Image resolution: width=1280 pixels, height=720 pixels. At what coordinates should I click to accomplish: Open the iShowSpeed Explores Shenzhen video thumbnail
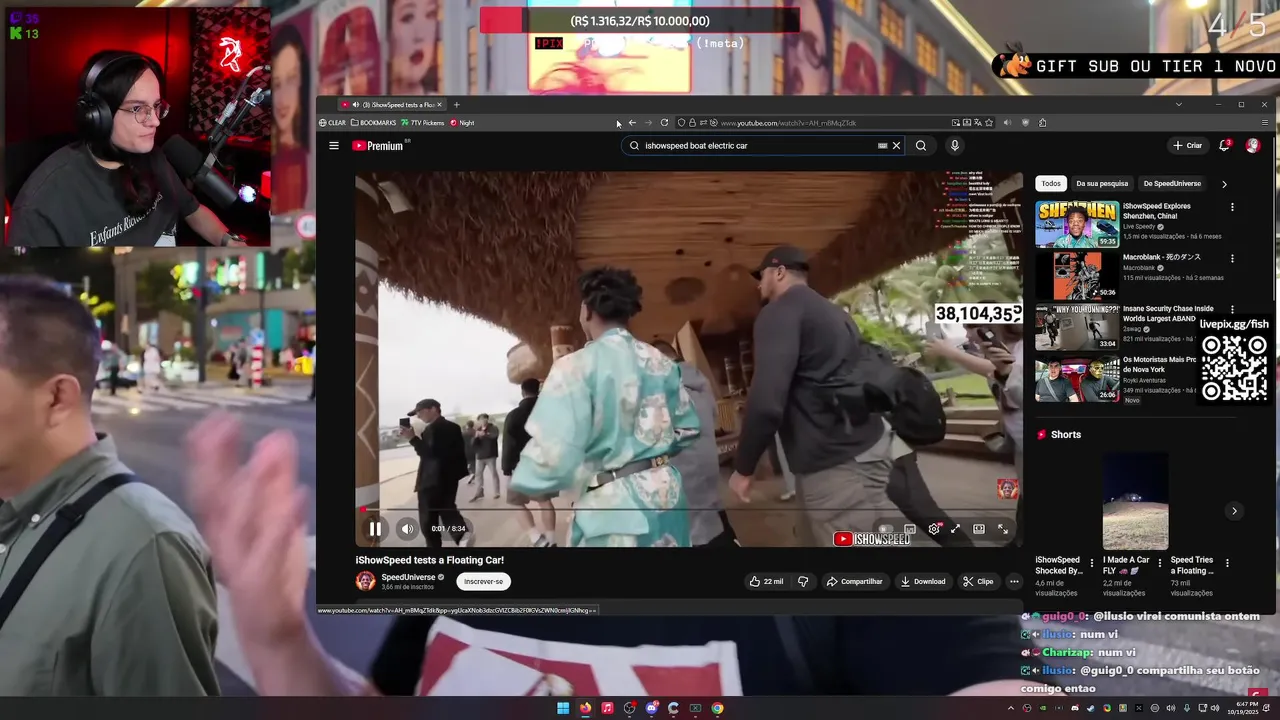[1077, 224]
